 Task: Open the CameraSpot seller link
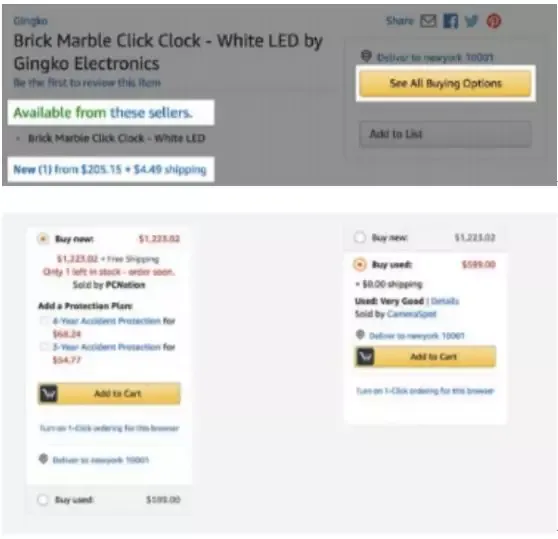click(412, 314)
